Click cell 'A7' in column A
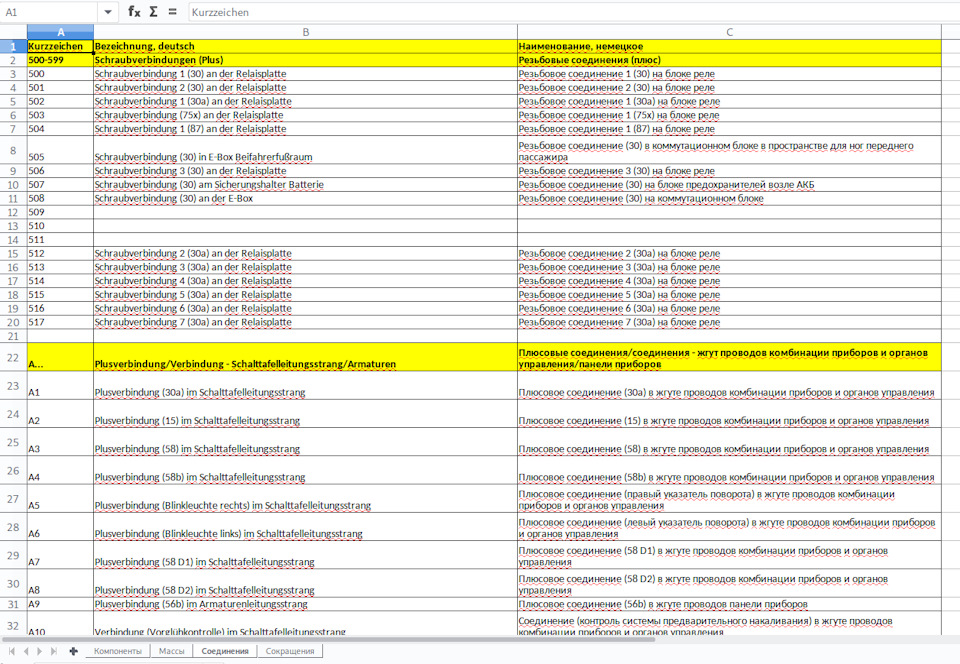Image resolution: width=960 pixels, height=664 pixels. click(60, 555)
